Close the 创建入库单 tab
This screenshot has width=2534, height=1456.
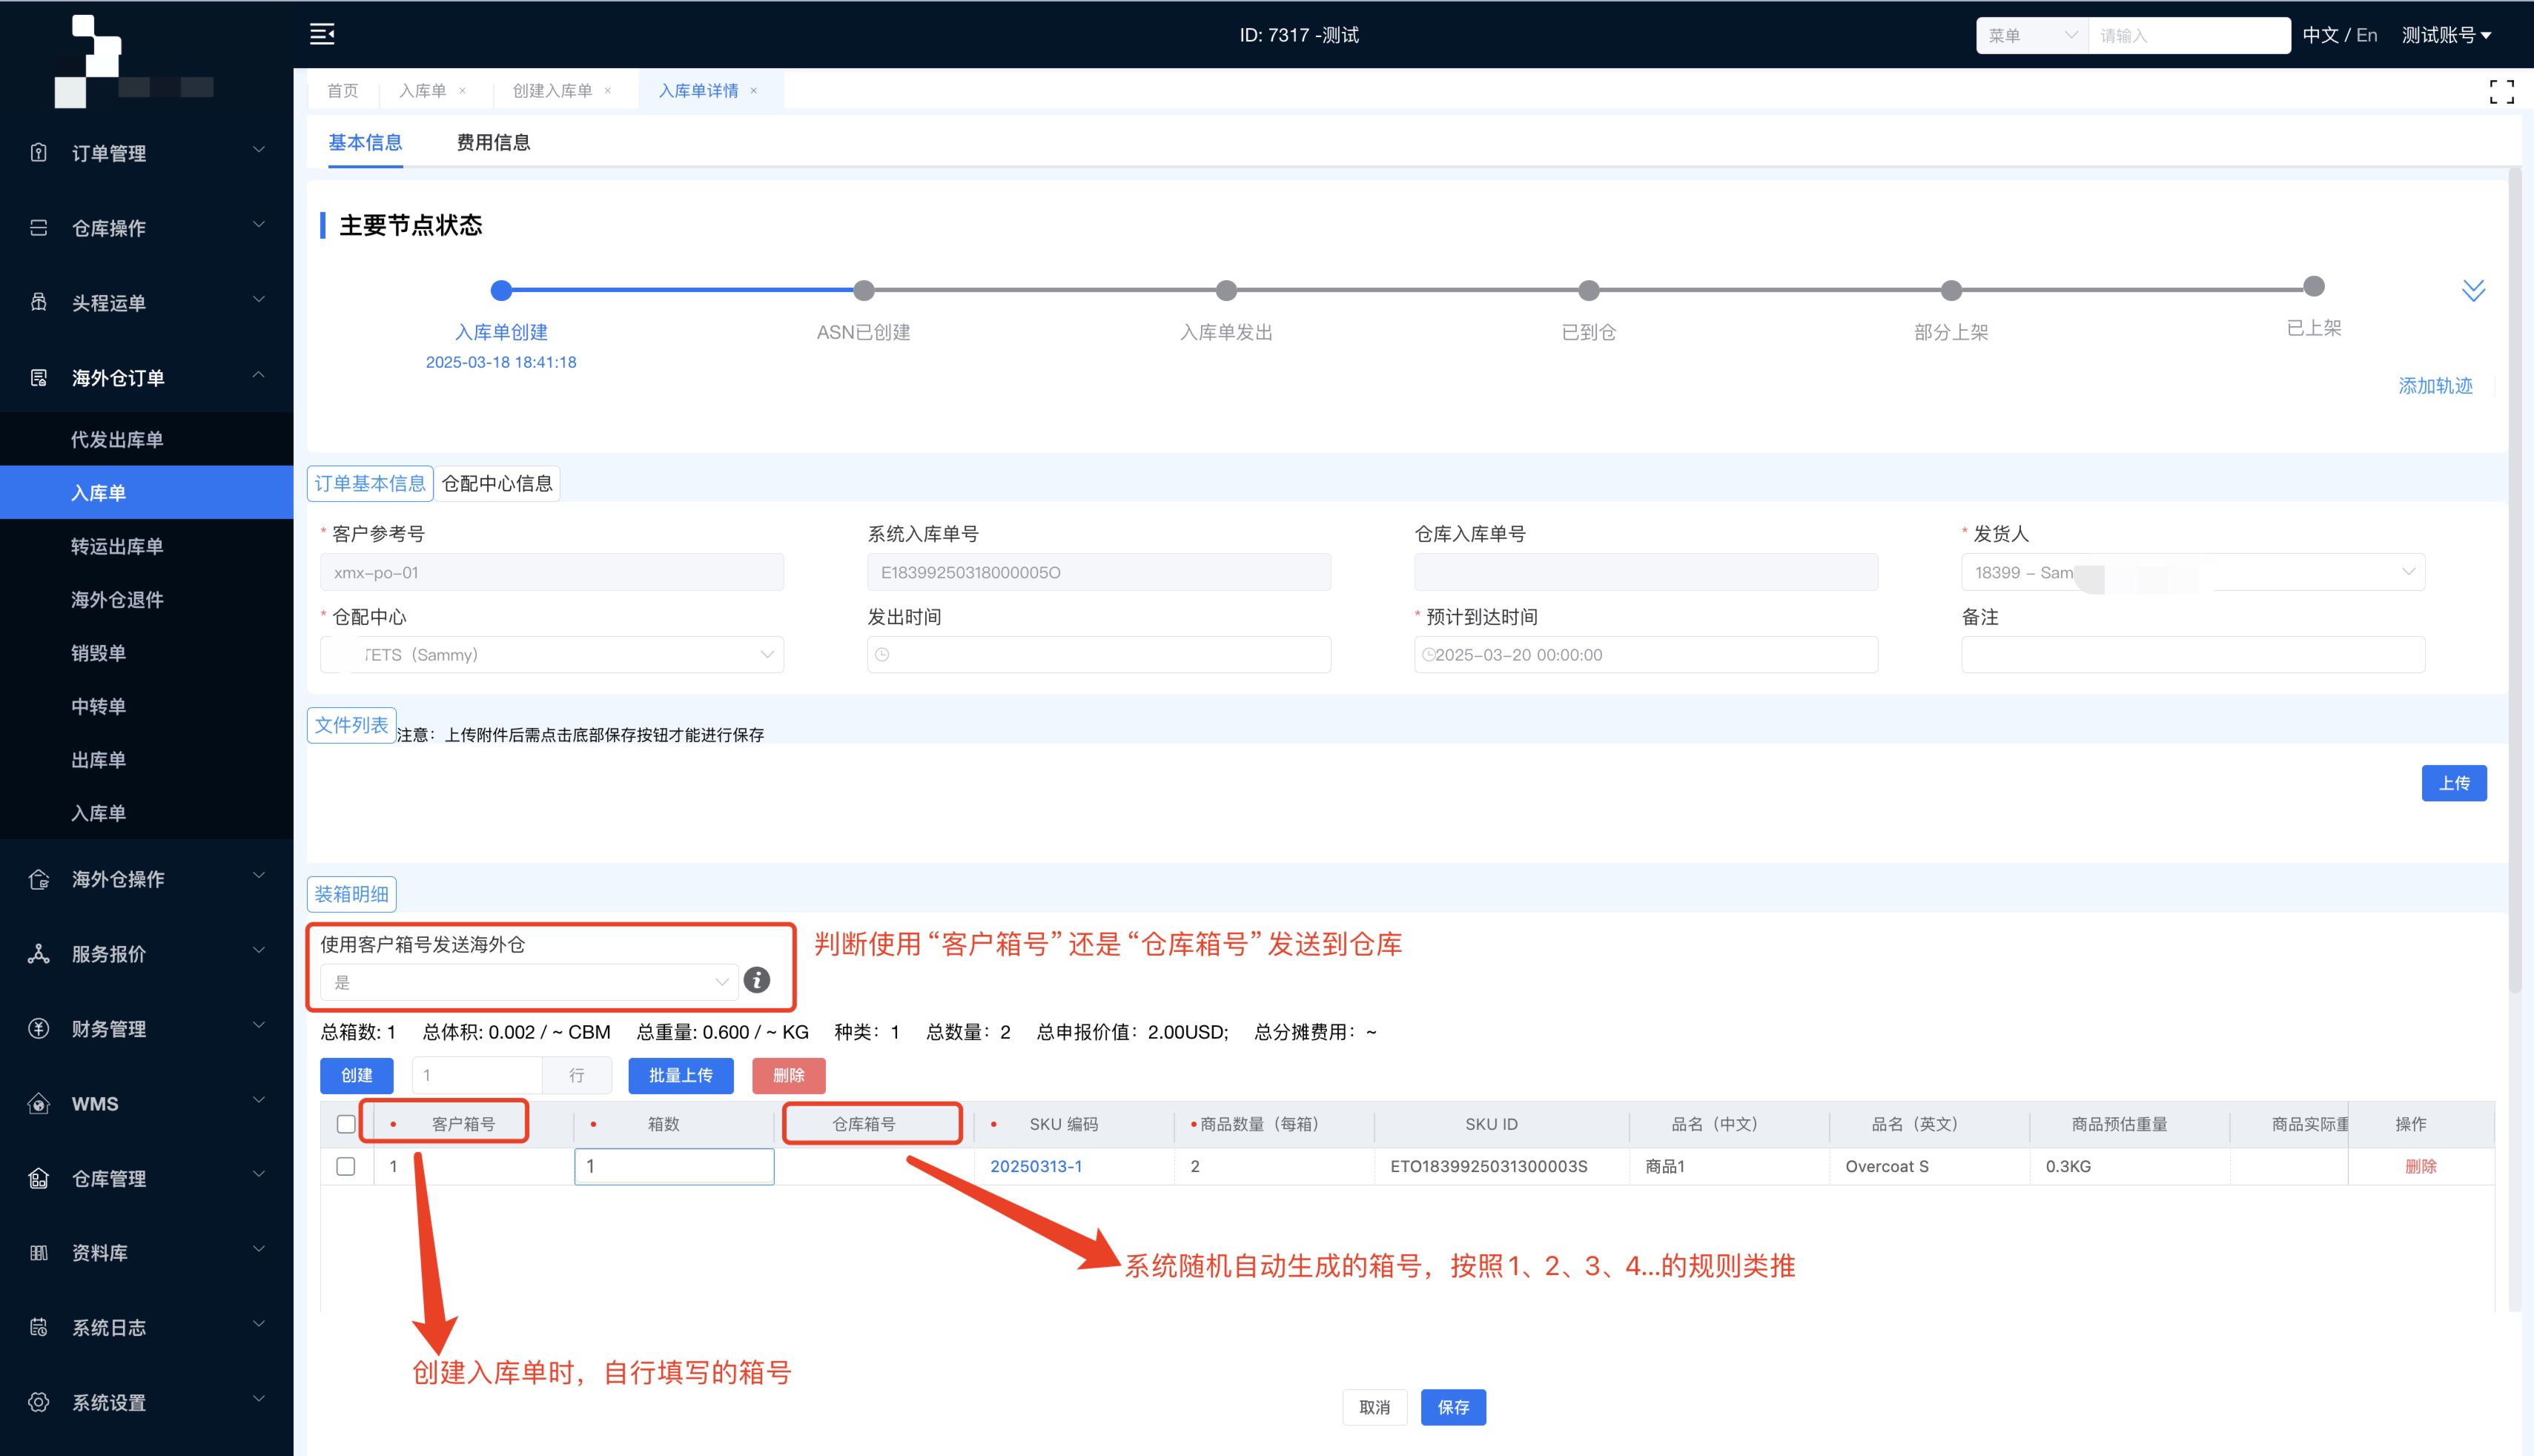point(608,91)
